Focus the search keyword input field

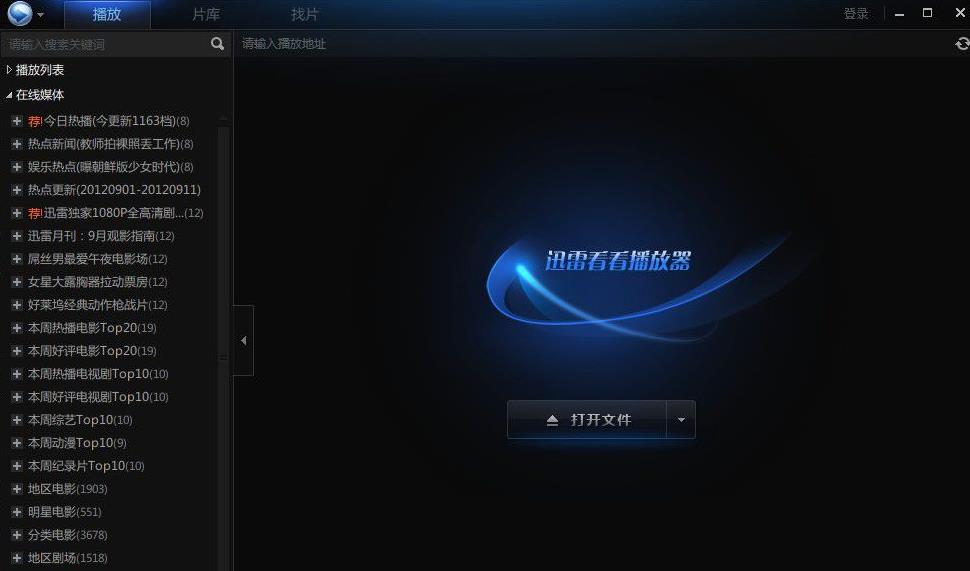105,44
